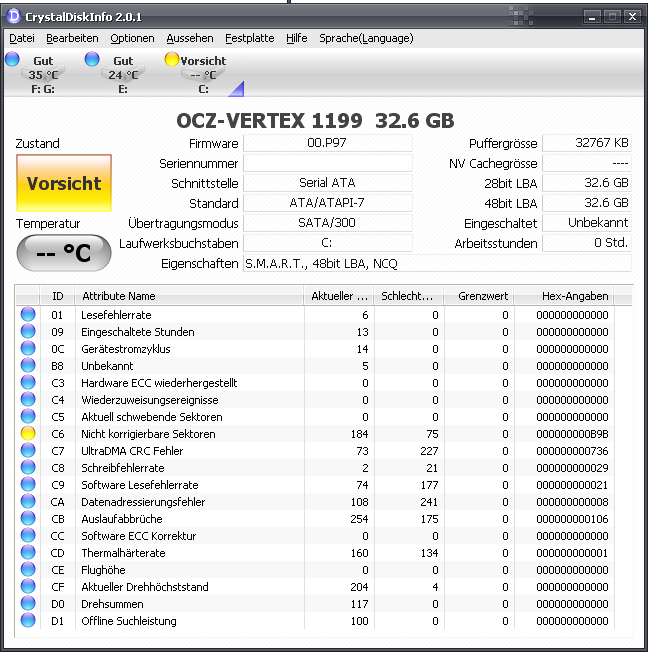Select the yellow Vorsicht orb for drive C:
Viewport: 648px width, 652px height.
(171, 59)
